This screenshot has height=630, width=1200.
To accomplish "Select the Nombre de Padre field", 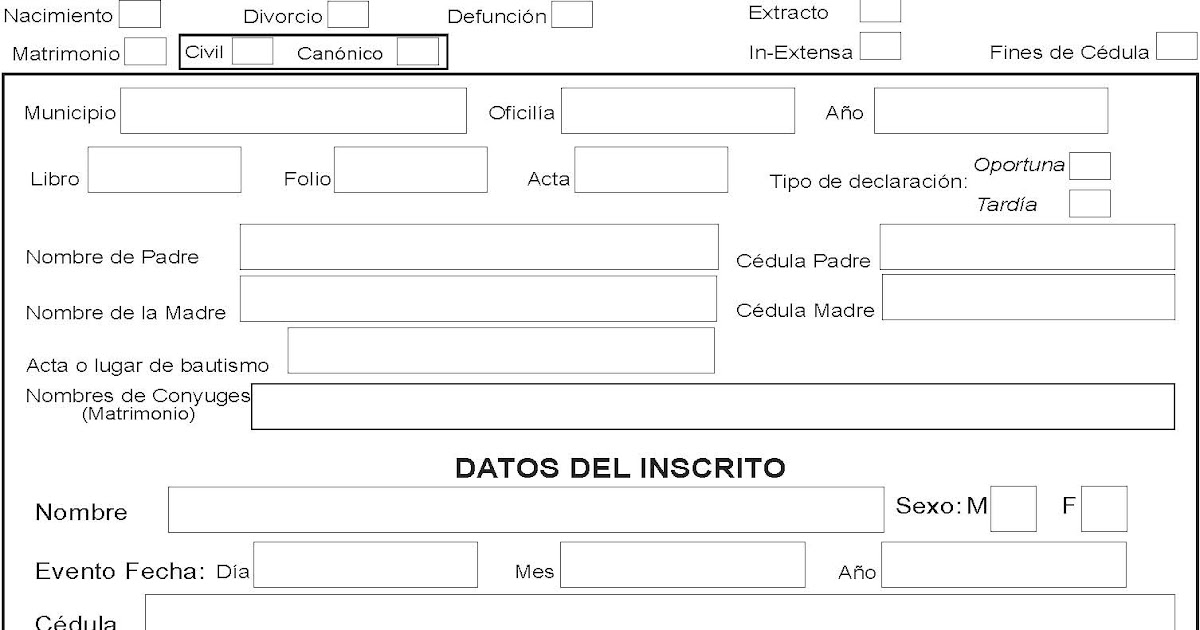I will coord(478,247).
